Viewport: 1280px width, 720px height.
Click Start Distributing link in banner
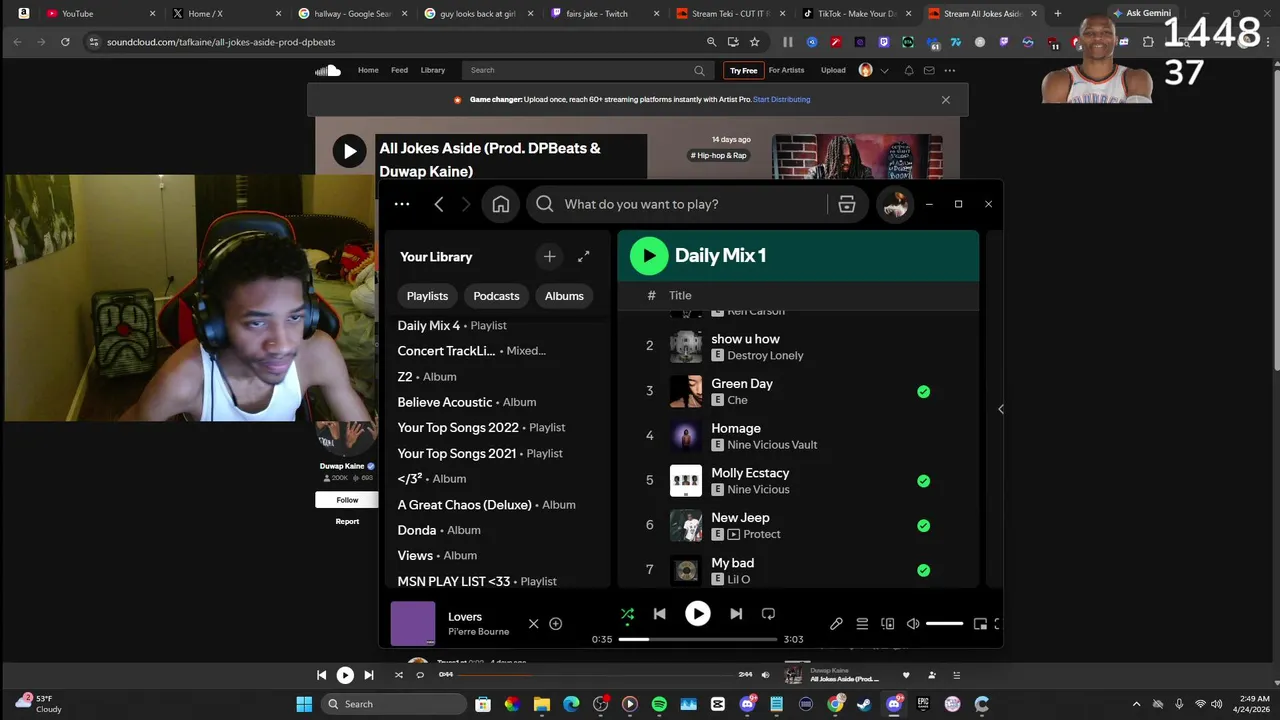pos(782,100)
